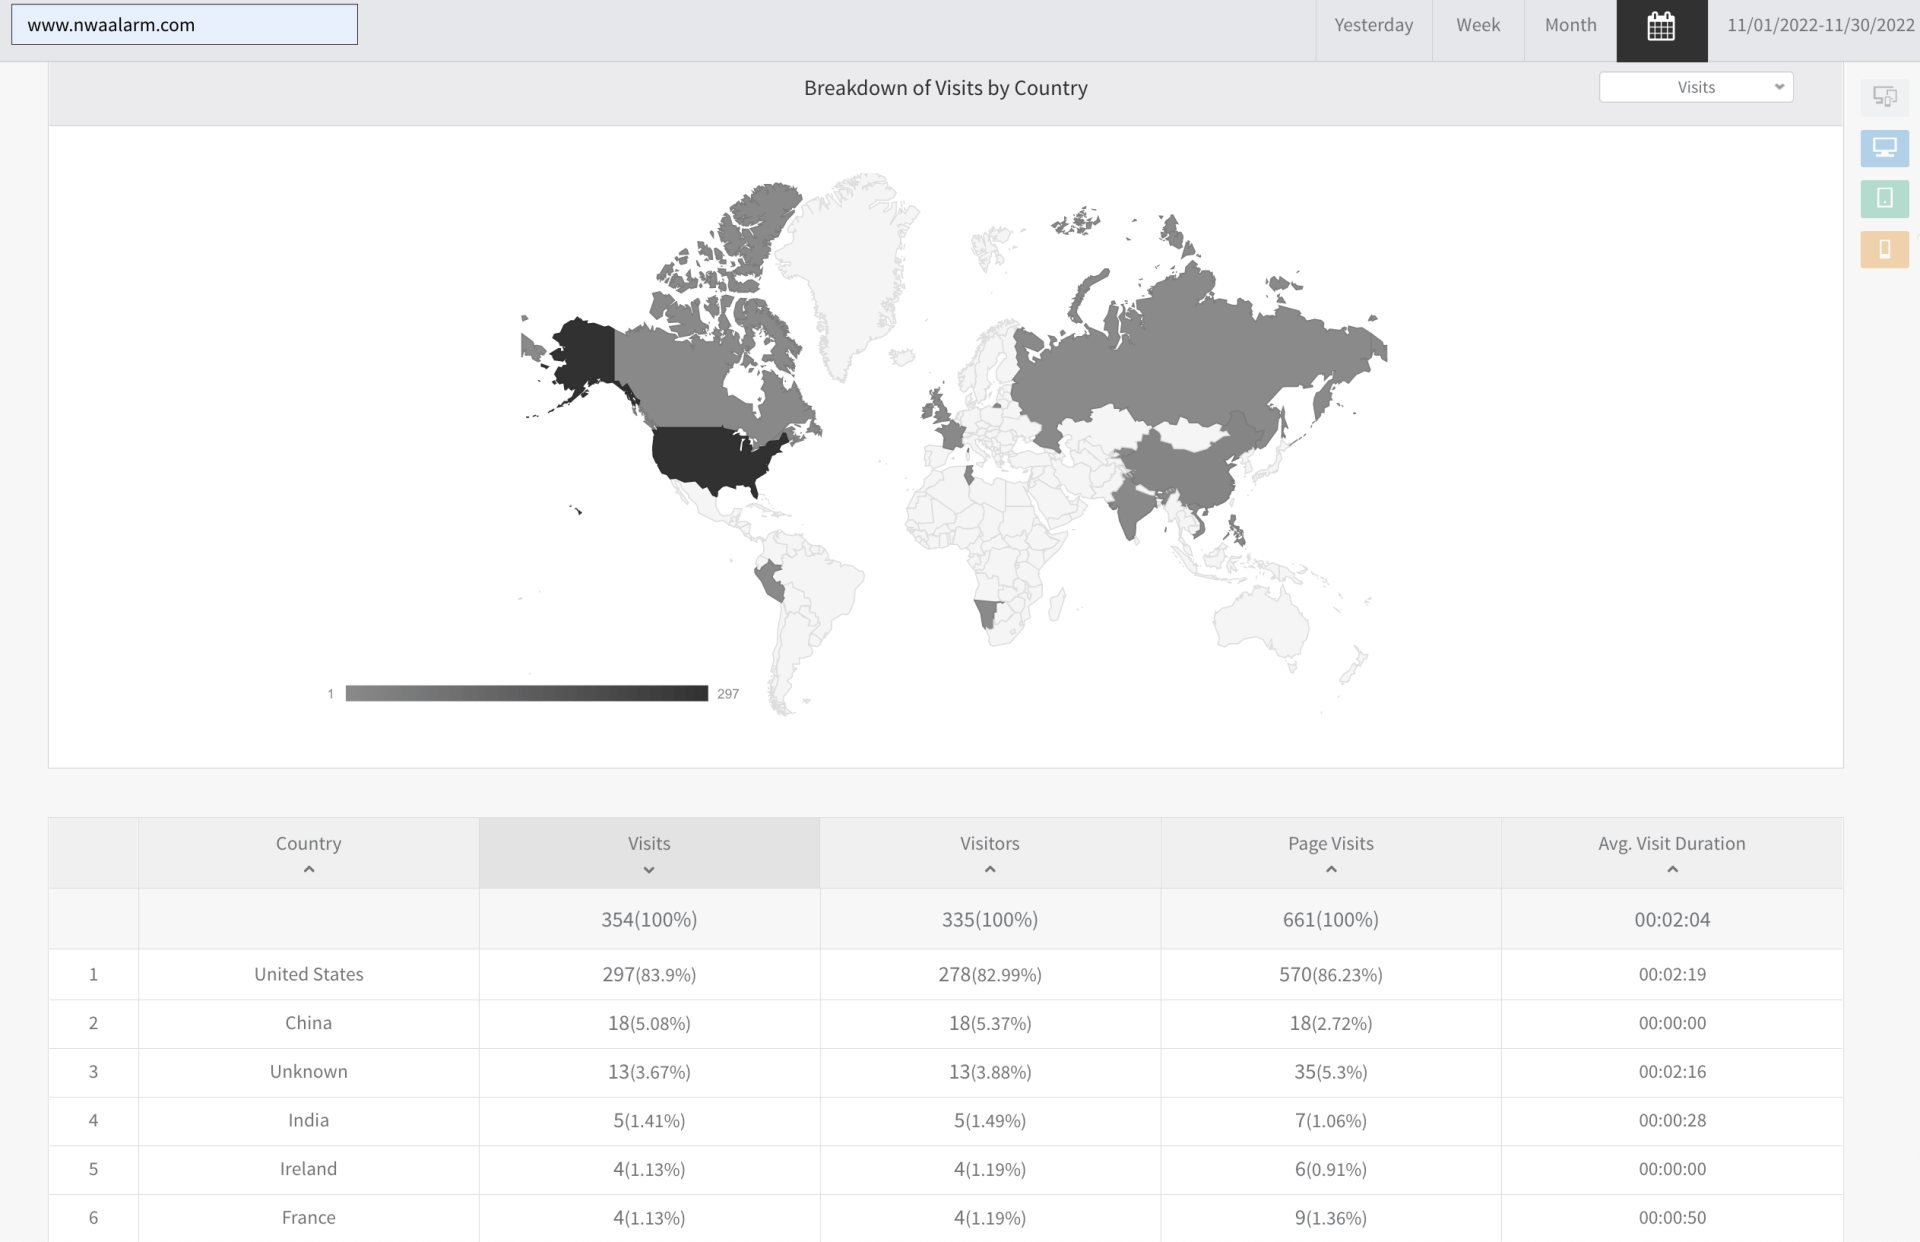The height and width of the screenshot is (1242, 1920).
Task: Switch to Yesterday range
Action: point(1373,26)
